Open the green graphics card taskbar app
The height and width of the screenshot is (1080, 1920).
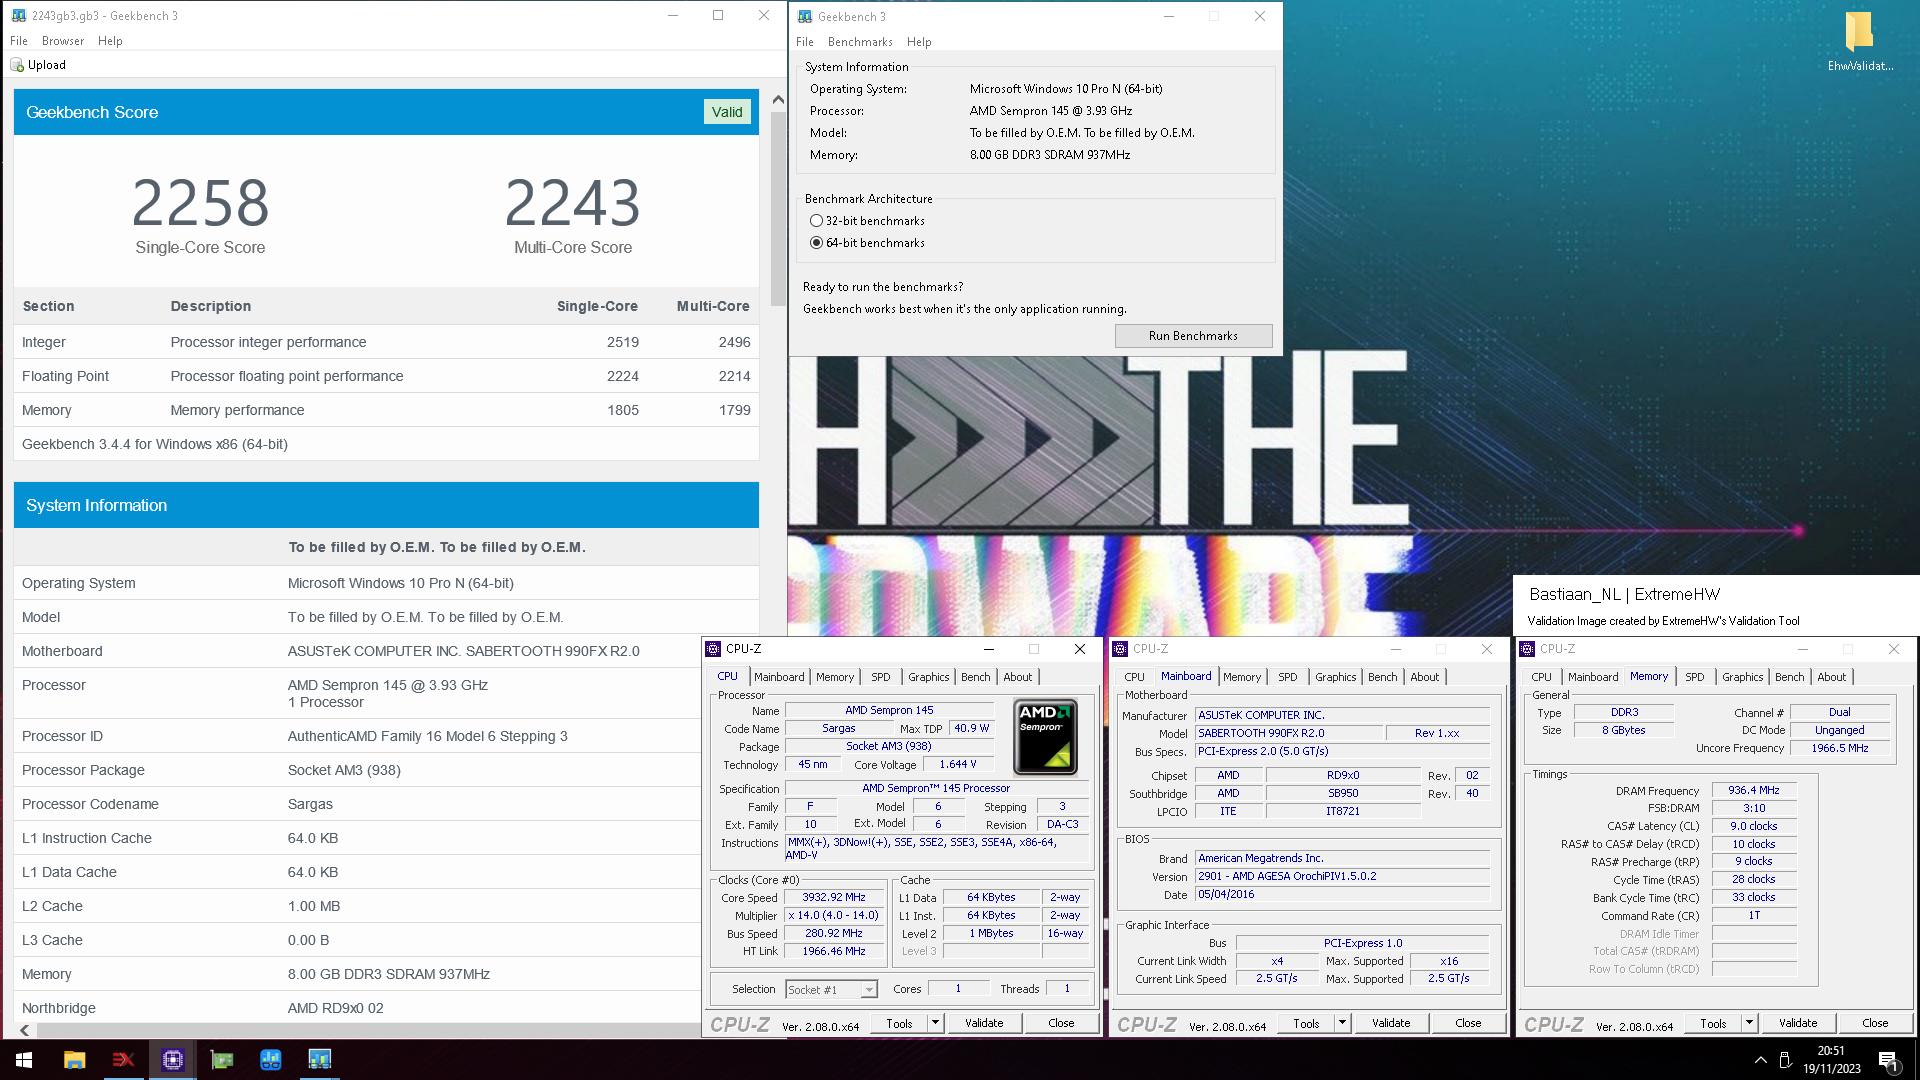click(x=221, y=1060)
